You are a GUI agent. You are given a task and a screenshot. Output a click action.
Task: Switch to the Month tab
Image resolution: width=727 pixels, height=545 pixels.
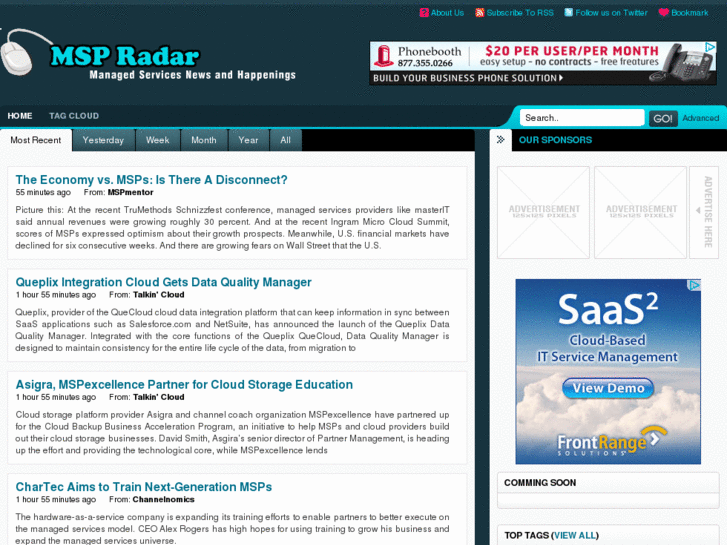pos(204,140)
